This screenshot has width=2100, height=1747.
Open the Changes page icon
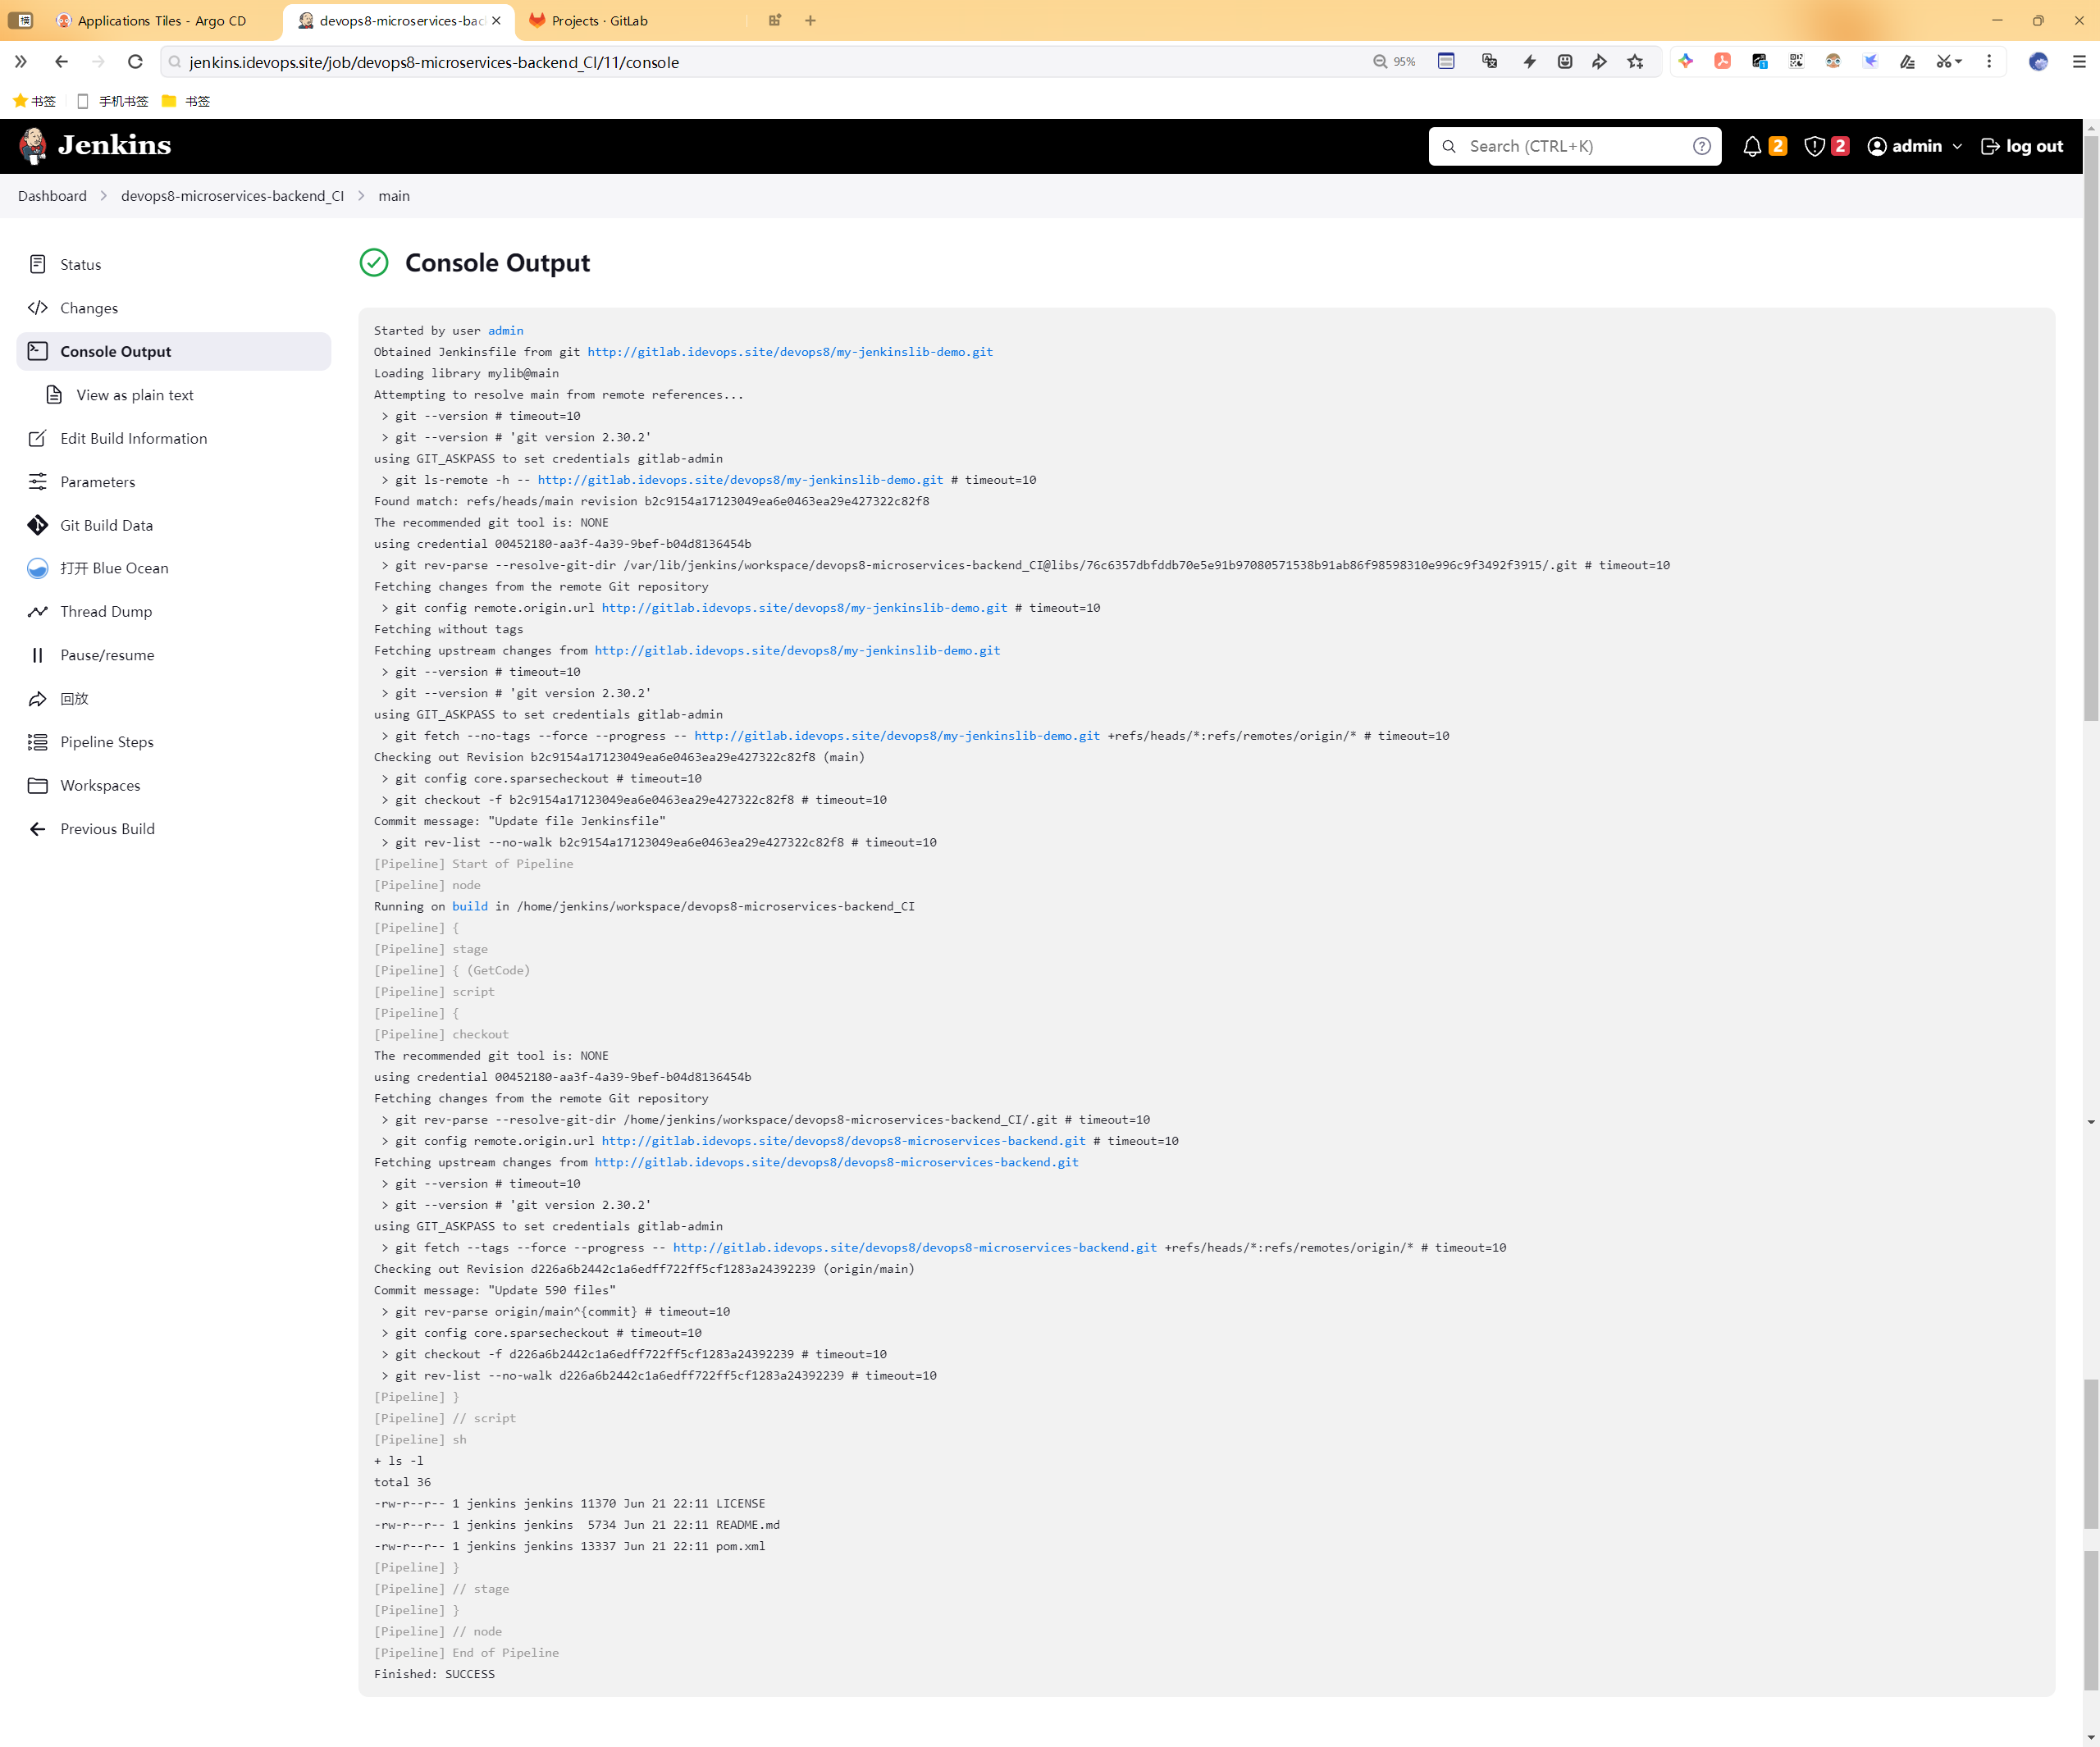(38, 308)
